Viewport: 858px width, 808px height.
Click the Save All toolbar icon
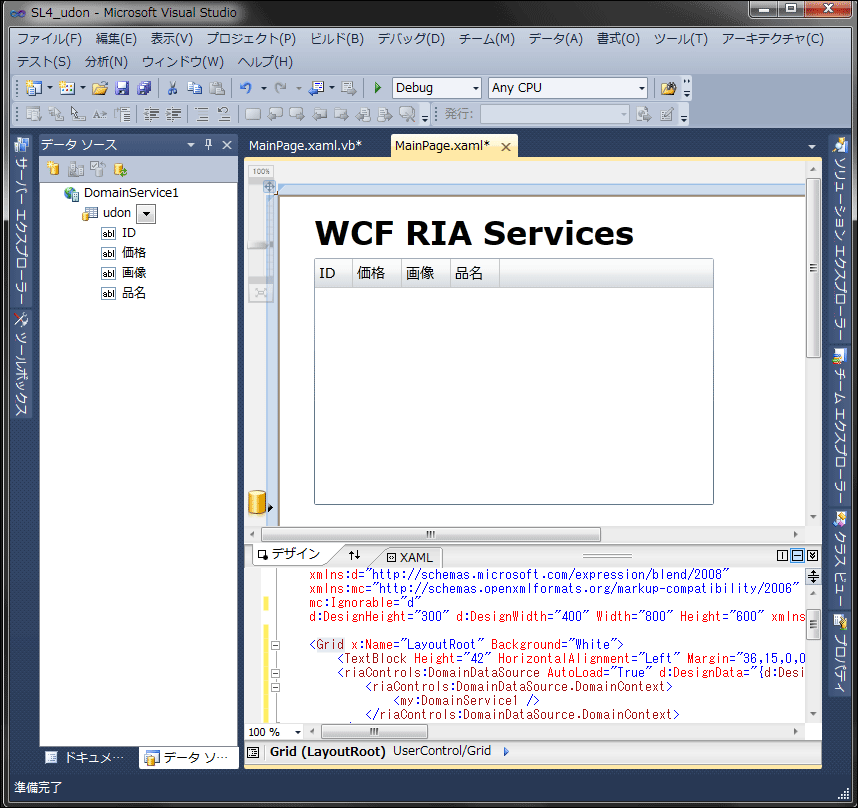[144, 88]
